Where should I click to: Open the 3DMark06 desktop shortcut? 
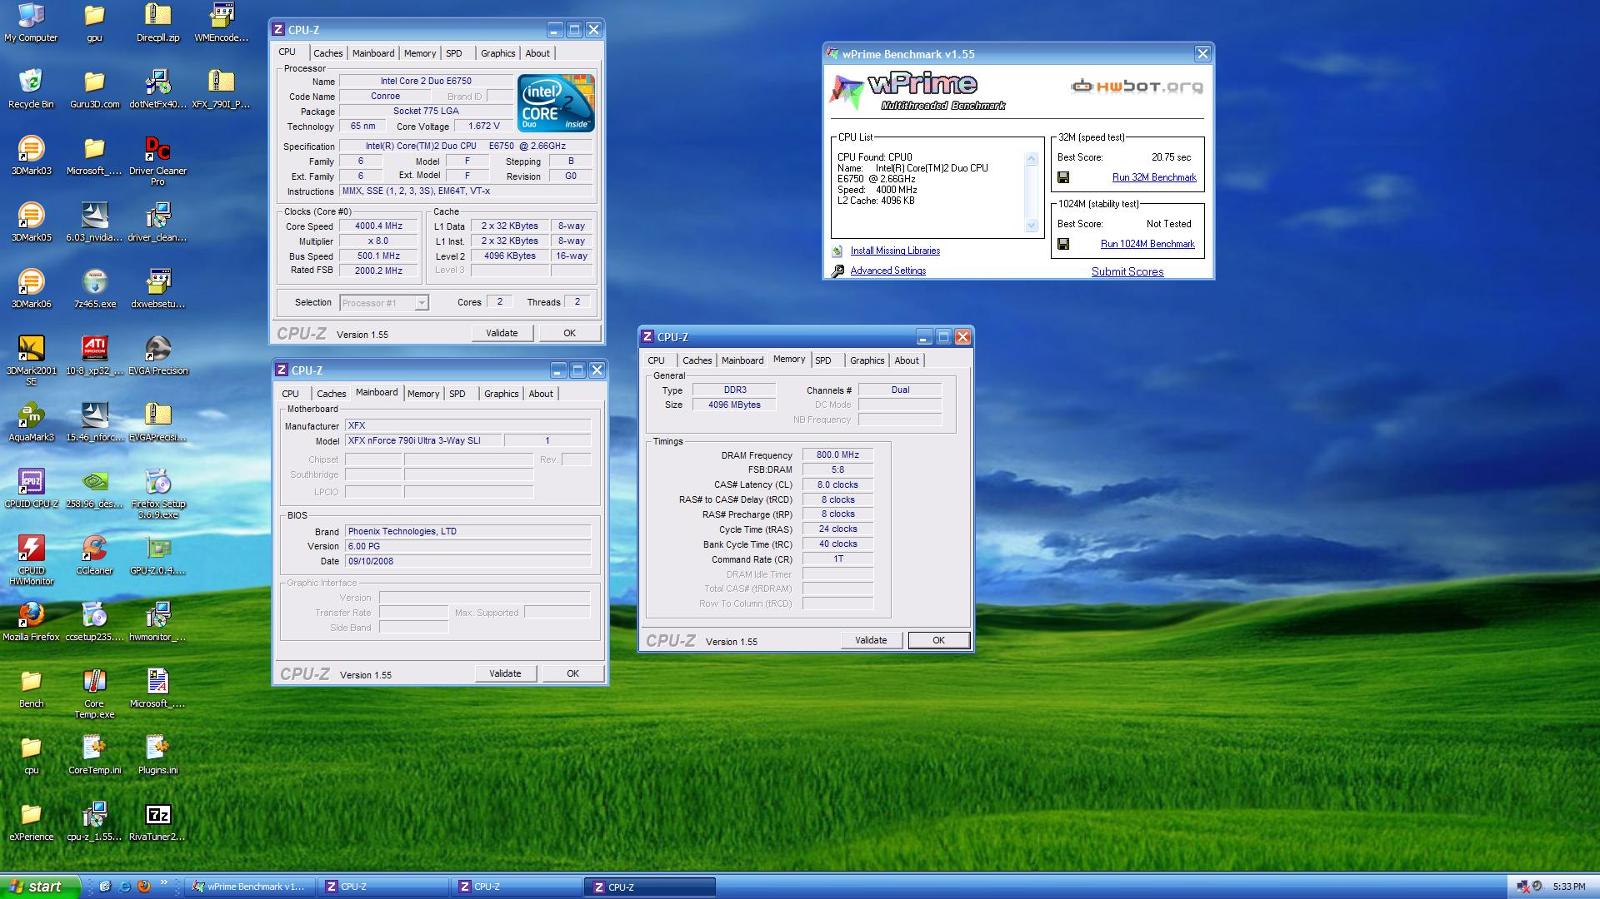[31, 289]
